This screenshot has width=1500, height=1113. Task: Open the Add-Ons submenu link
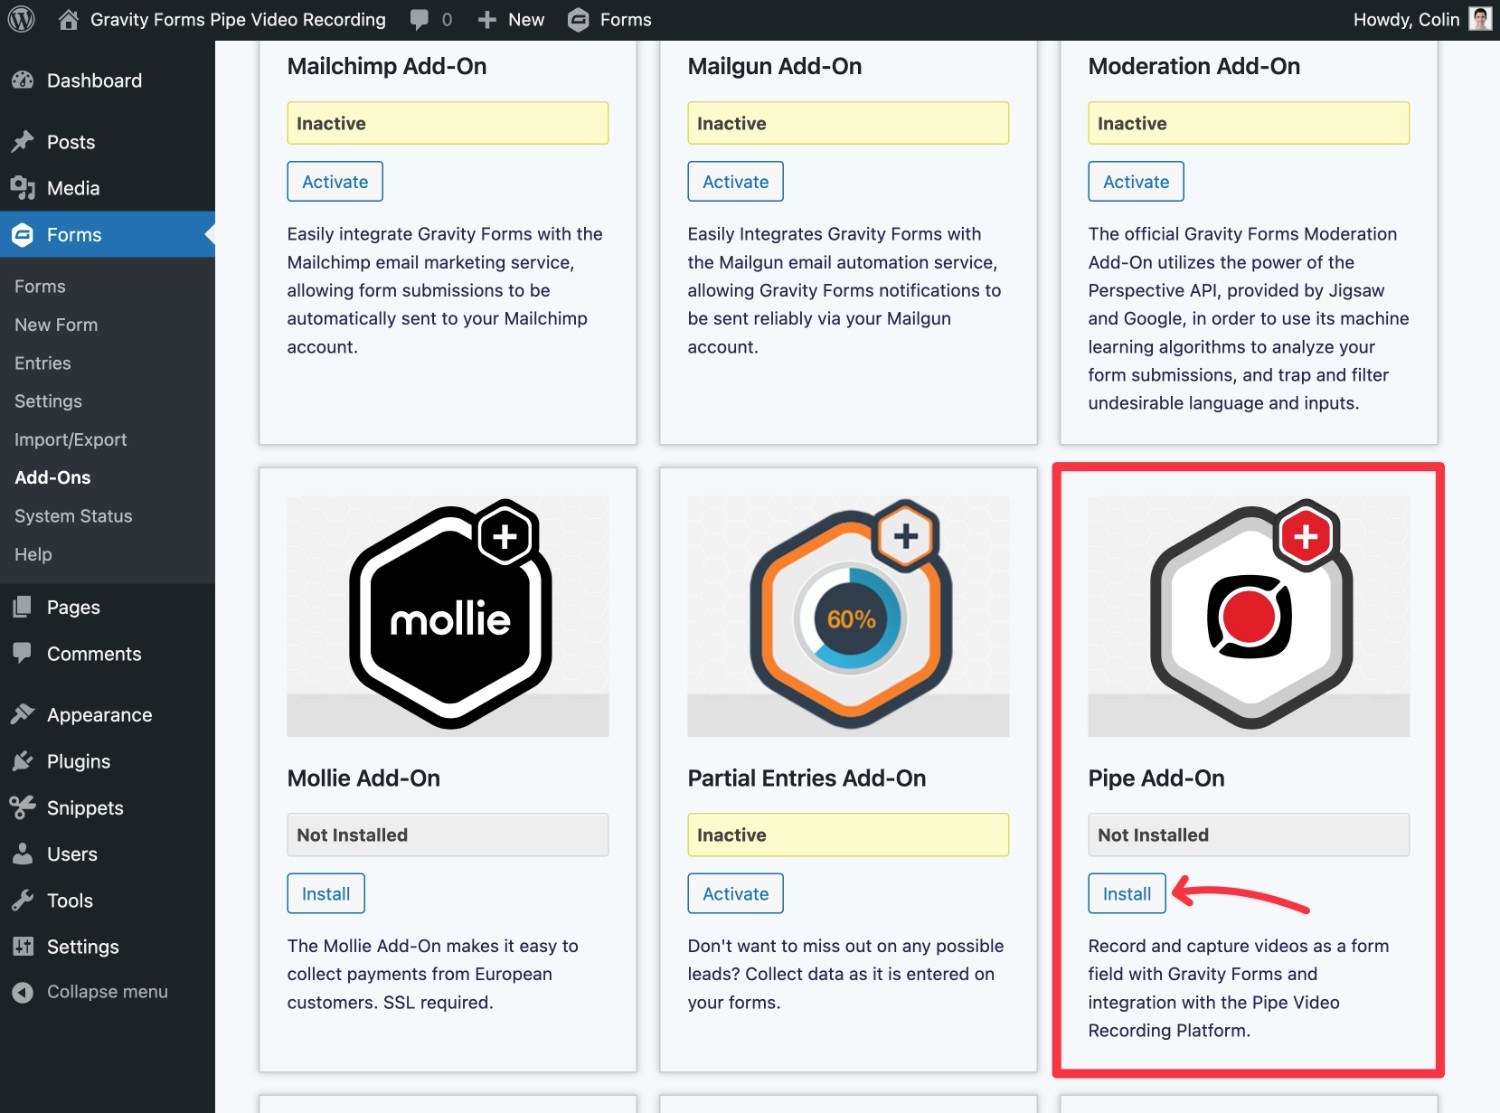point(53,478)
